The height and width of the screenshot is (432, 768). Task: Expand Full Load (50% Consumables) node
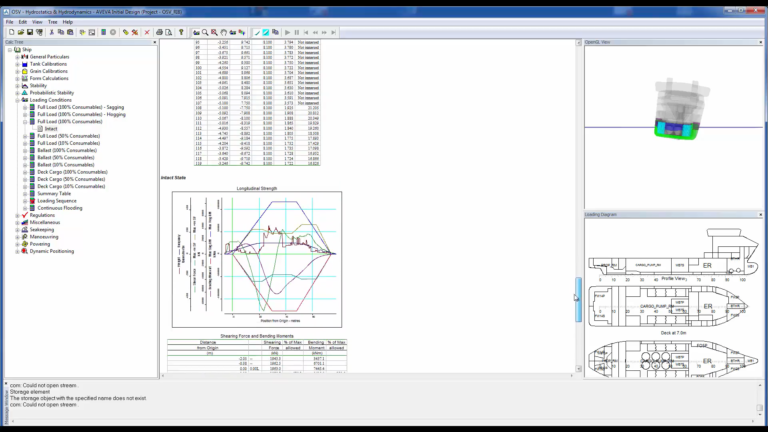click(25, 136)
